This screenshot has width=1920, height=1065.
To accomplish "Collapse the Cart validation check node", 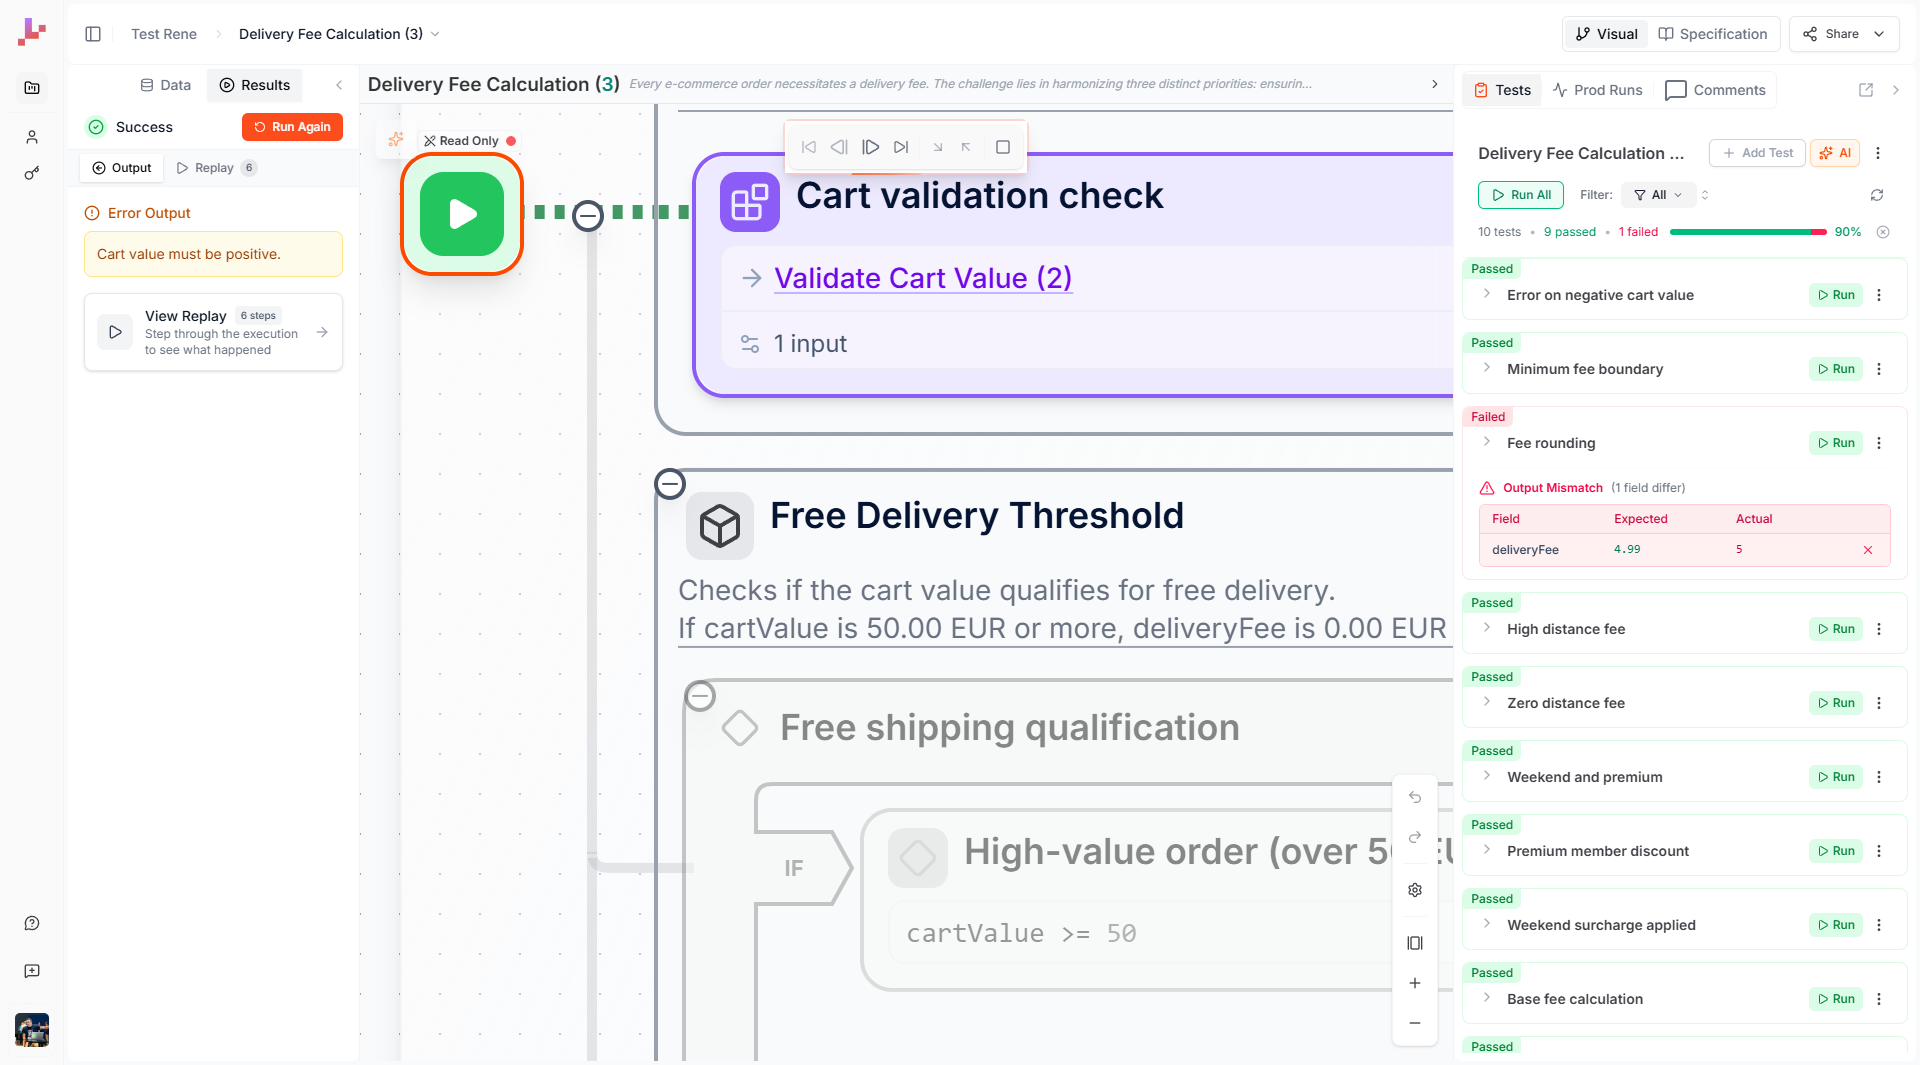I will point(588,215).
